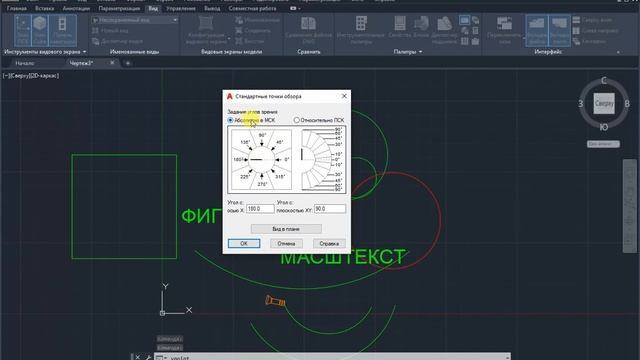Switch to the Управление ribbon tab
Screen dimensions: 640x360
[x=181, y=8]
